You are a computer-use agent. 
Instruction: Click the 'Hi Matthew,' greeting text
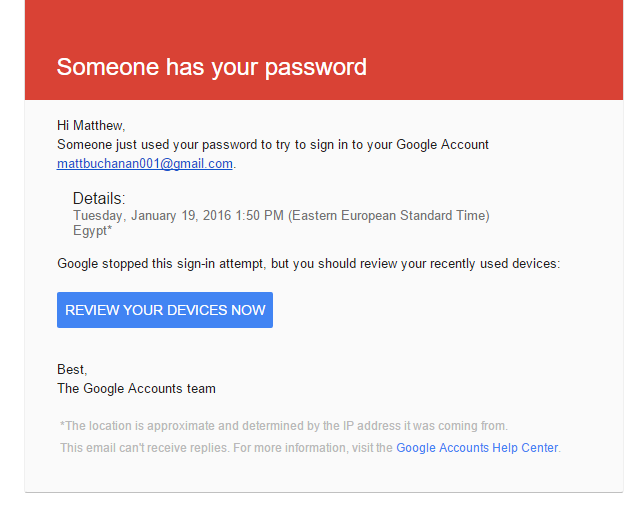click(91, 125)
